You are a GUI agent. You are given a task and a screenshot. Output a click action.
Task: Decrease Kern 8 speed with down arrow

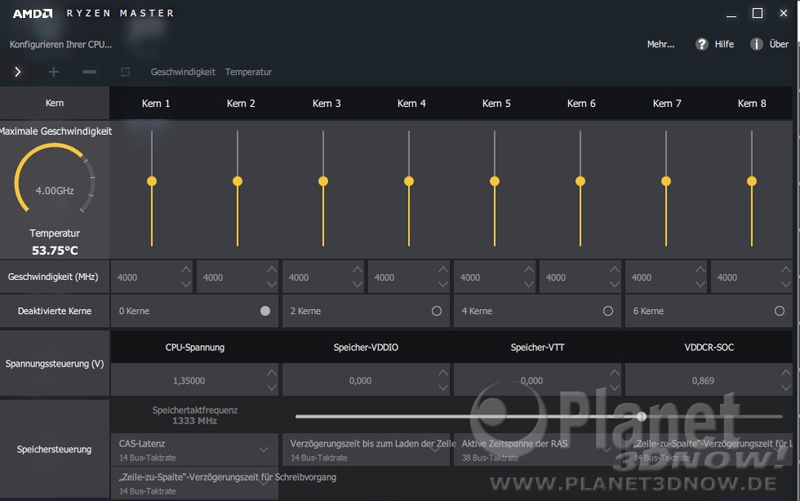point(786,285)
